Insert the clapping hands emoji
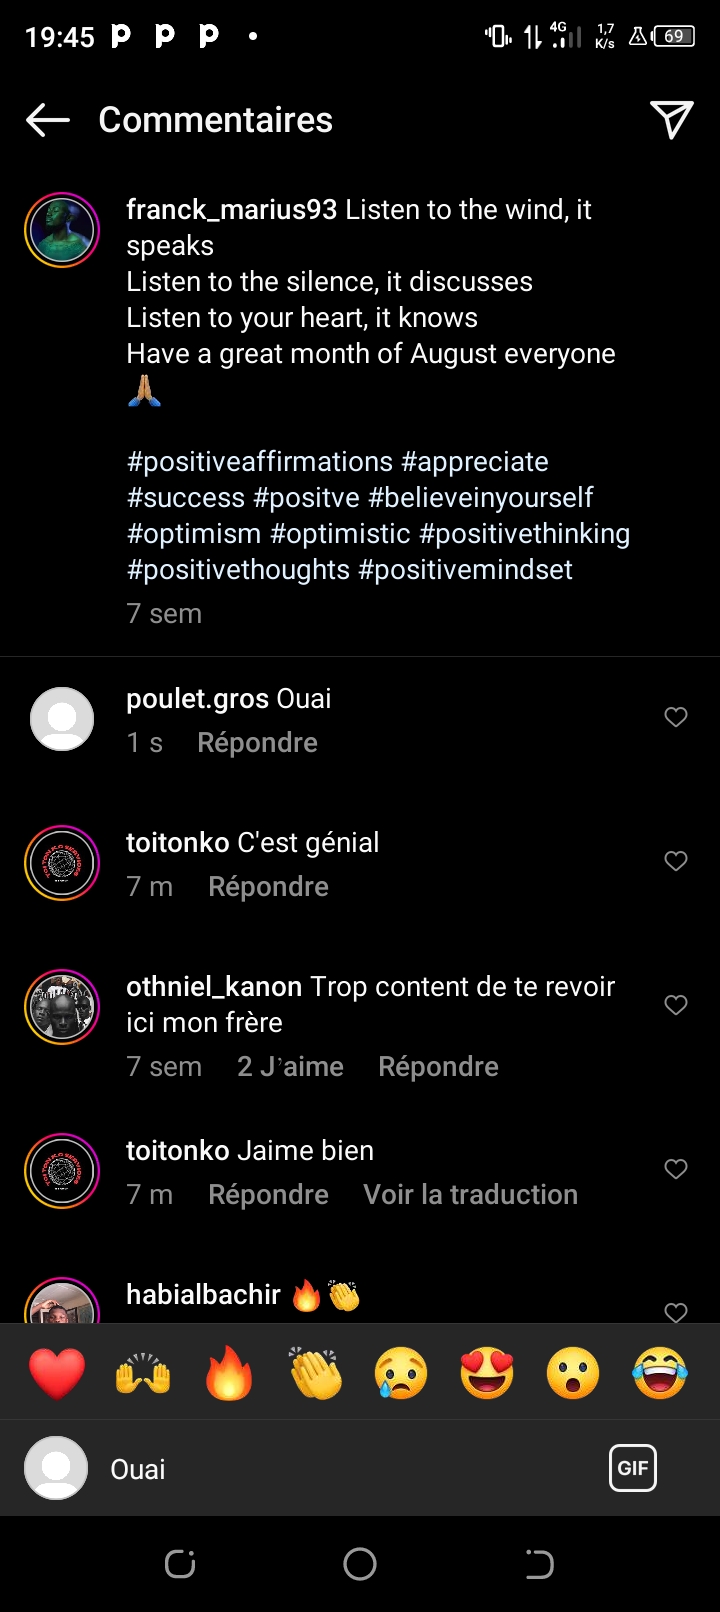The width and height of the screenshot is (720, 1612). (315, 1373)
